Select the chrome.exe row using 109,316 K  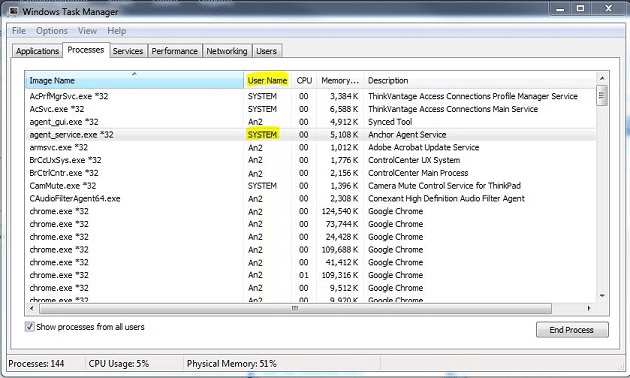[310, 275]
